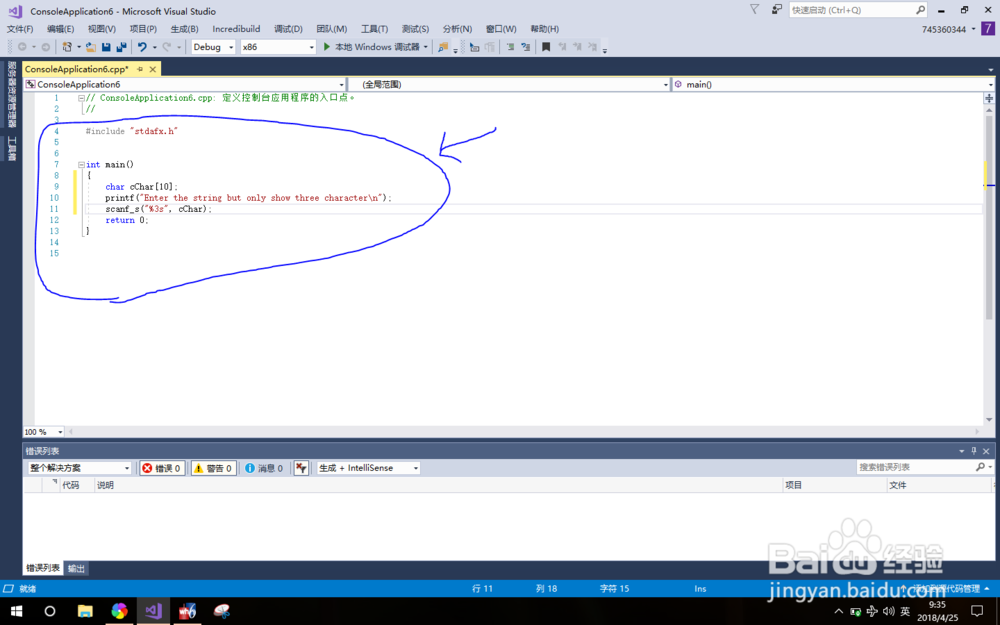
Task: Sort by the Project (项目) column header
Action: point(794,485)
